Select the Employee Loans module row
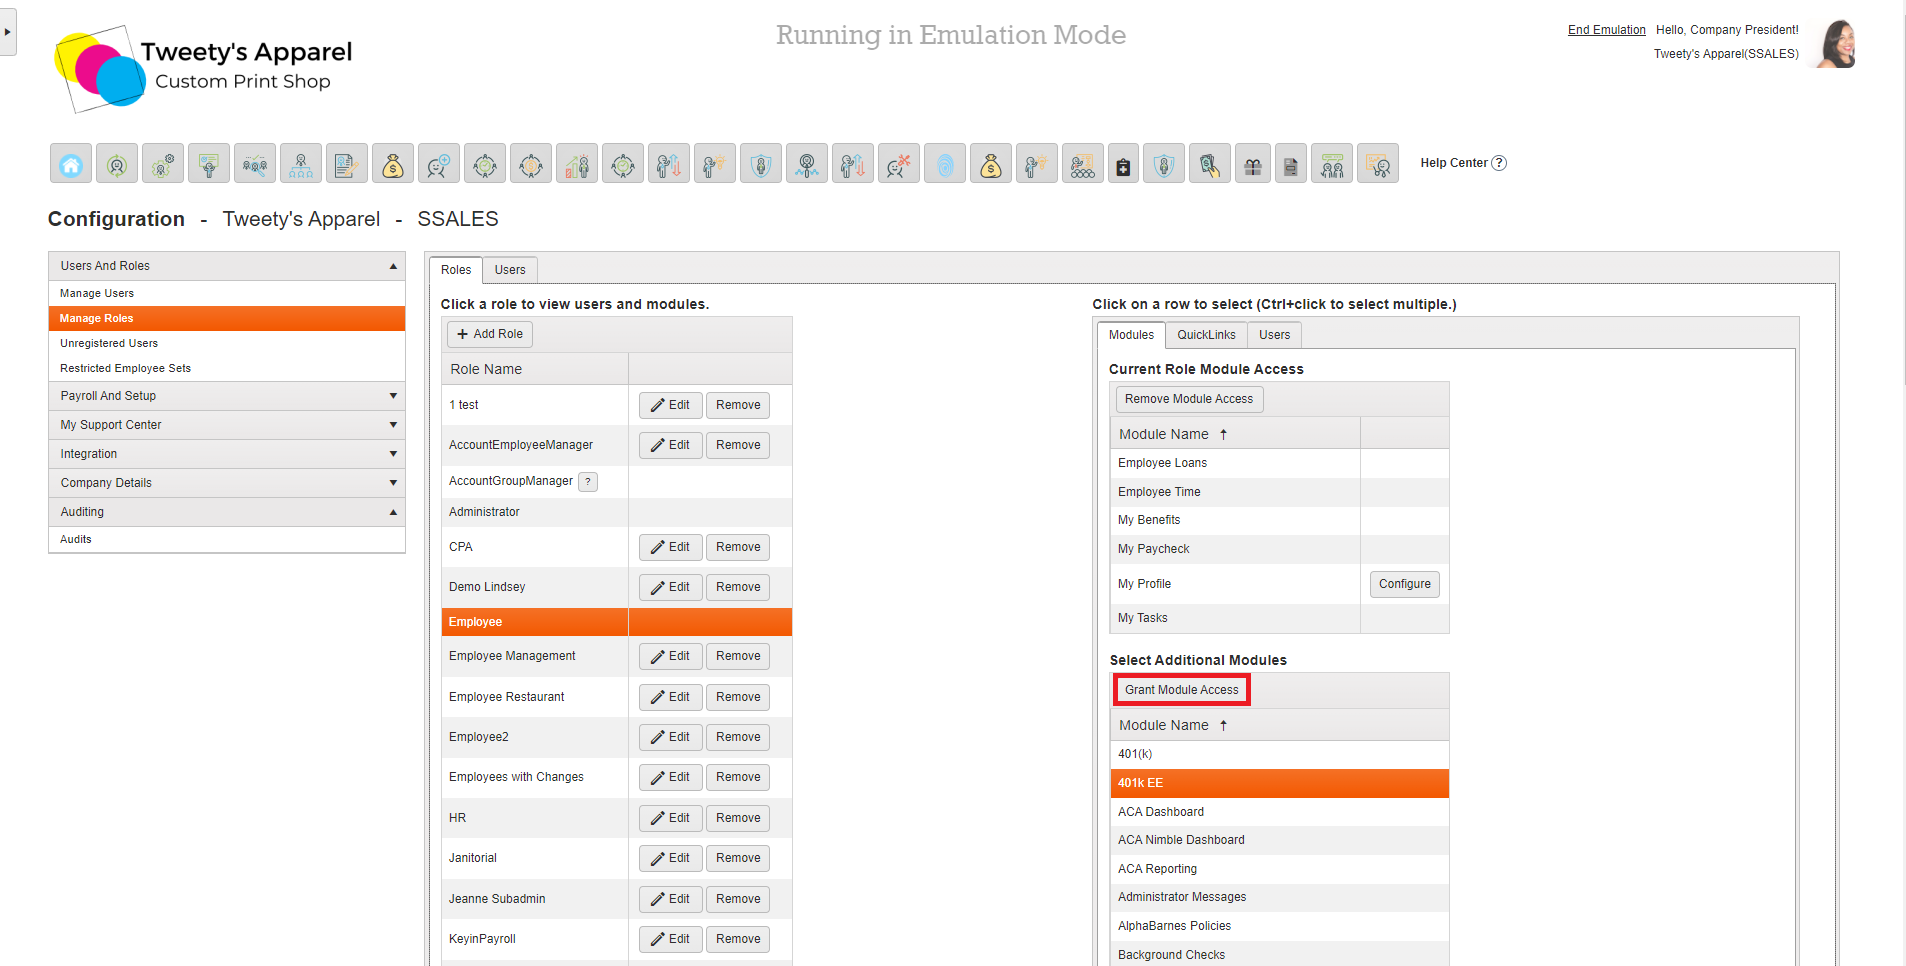Image resolution: width=1906 pixels, height=966 pixels. coord(1279,463)
